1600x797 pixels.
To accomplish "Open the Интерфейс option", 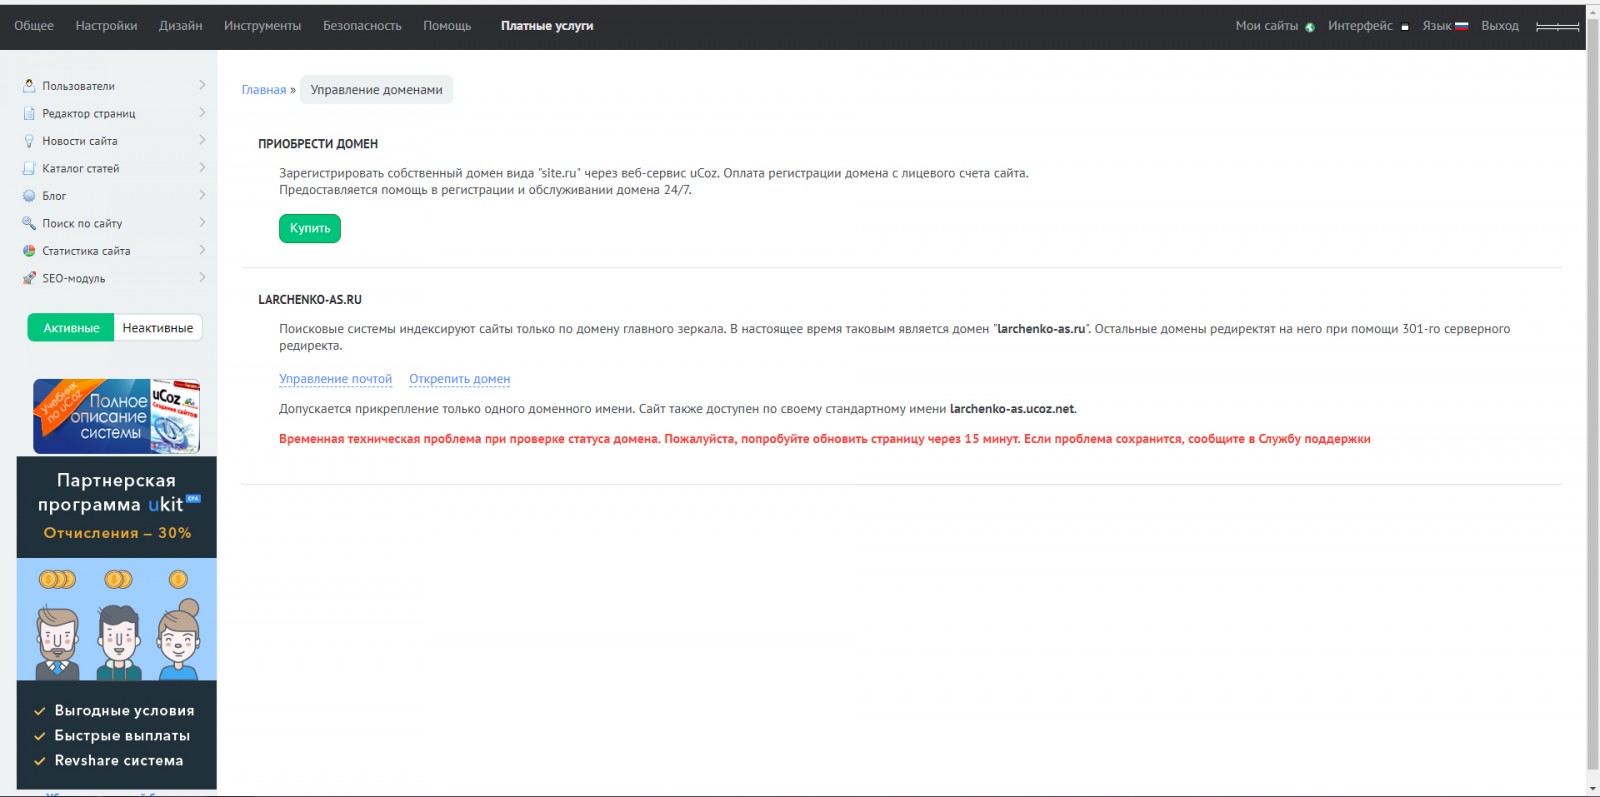I will point(1360,26).
